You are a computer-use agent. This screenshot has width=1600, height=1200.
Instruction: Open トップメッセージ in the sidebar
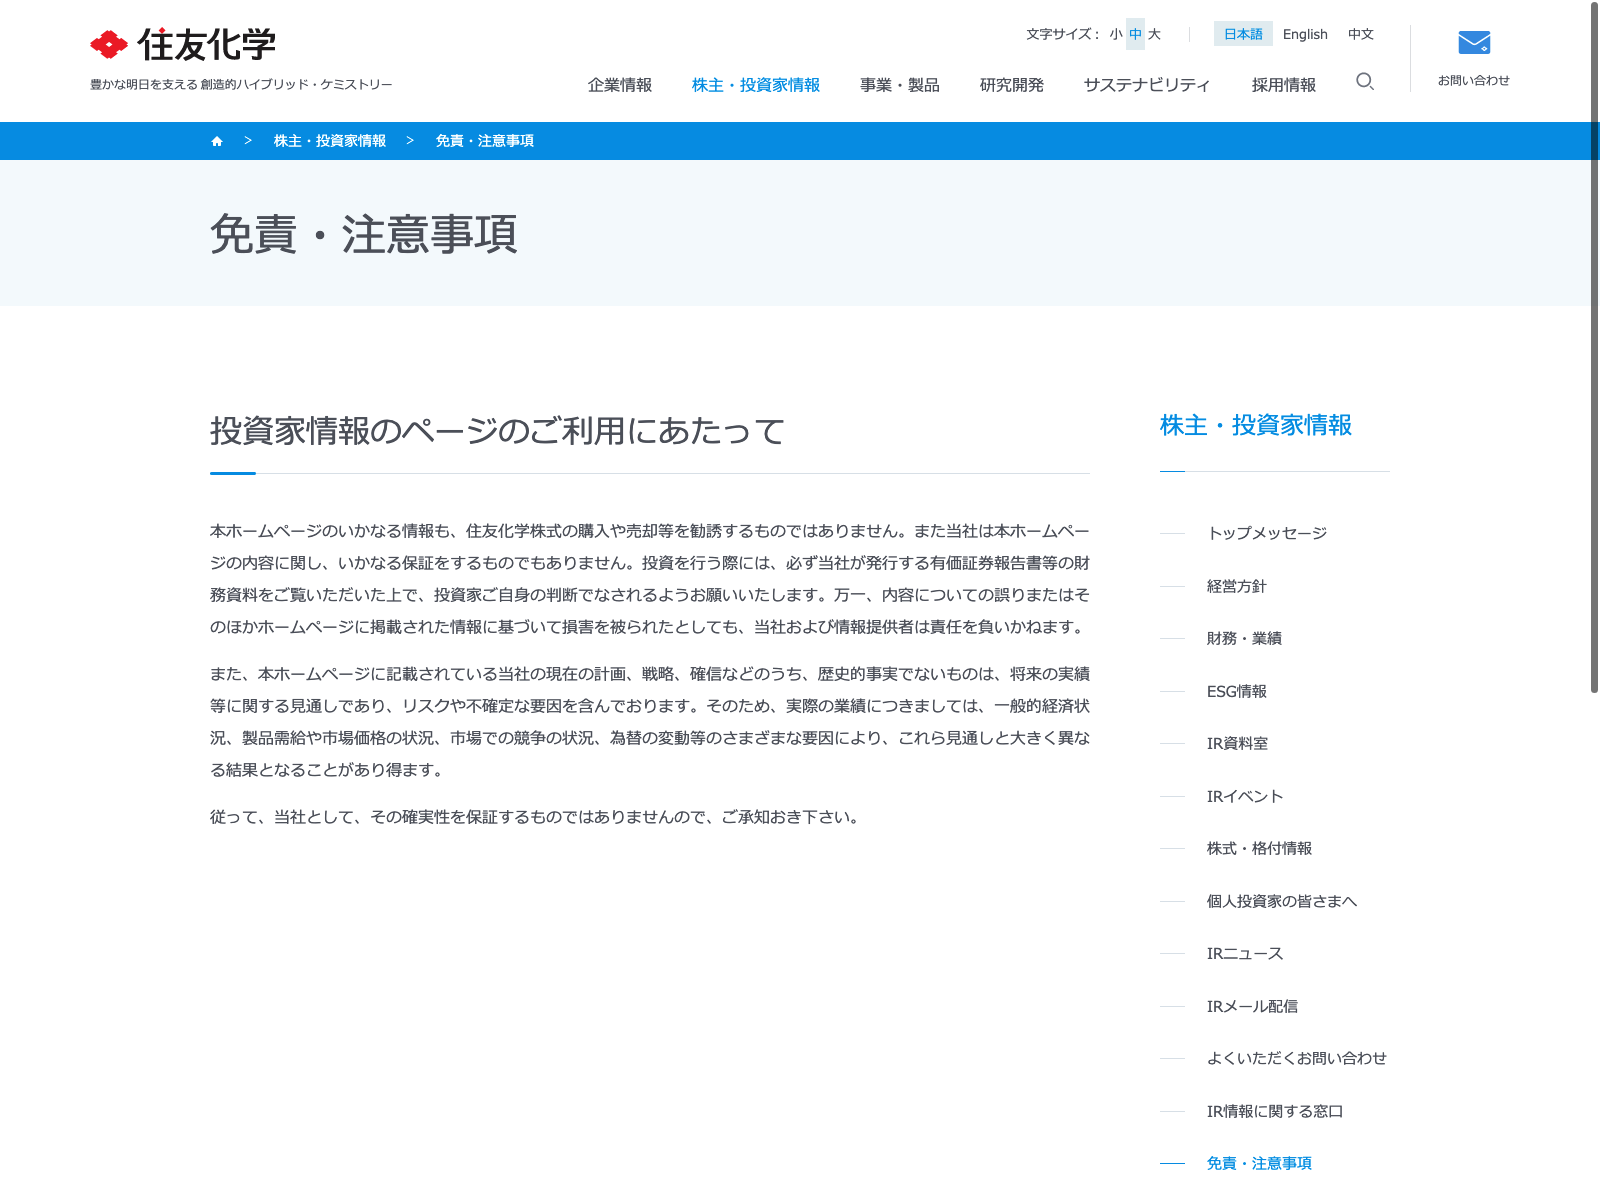(1267, 533)
